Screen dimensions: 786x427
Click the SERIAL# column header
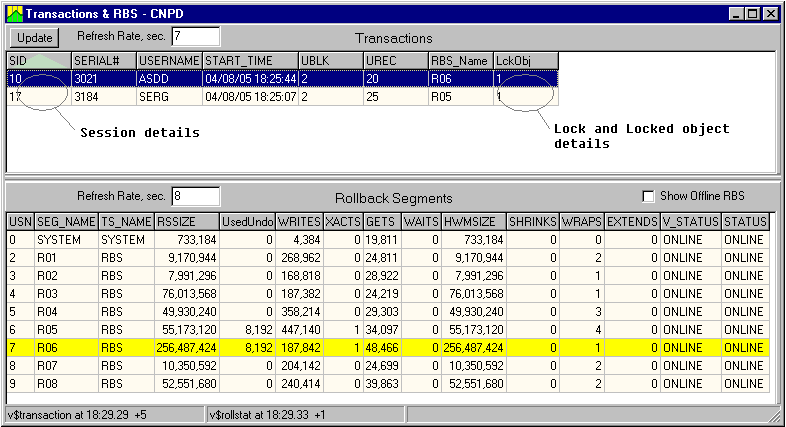104,61
